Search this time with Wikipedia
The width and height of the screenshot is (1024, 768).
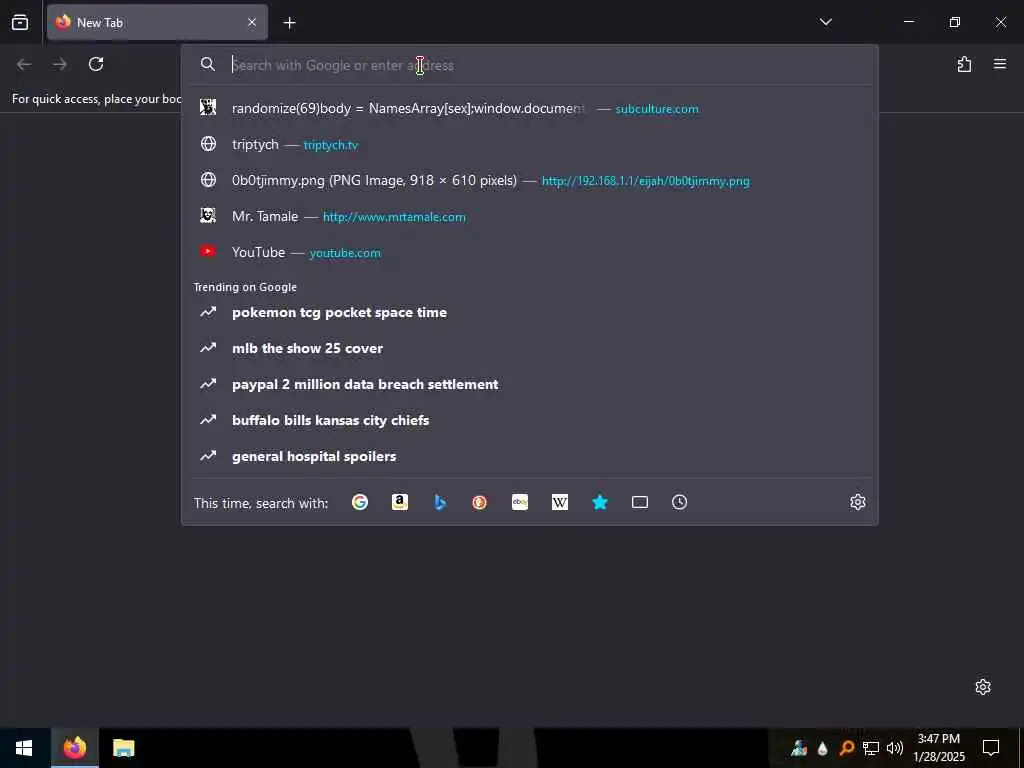tap(560, 502)
